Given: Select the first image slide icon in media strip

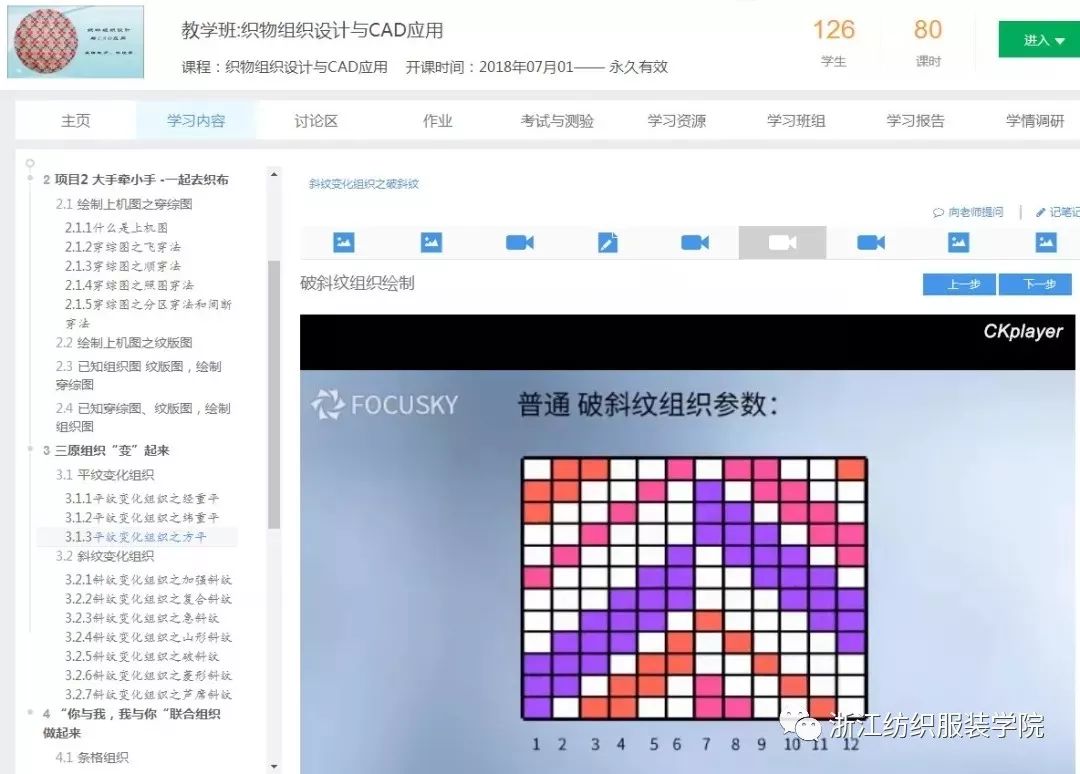Looking at the screenshot, I should pos(344,241).
